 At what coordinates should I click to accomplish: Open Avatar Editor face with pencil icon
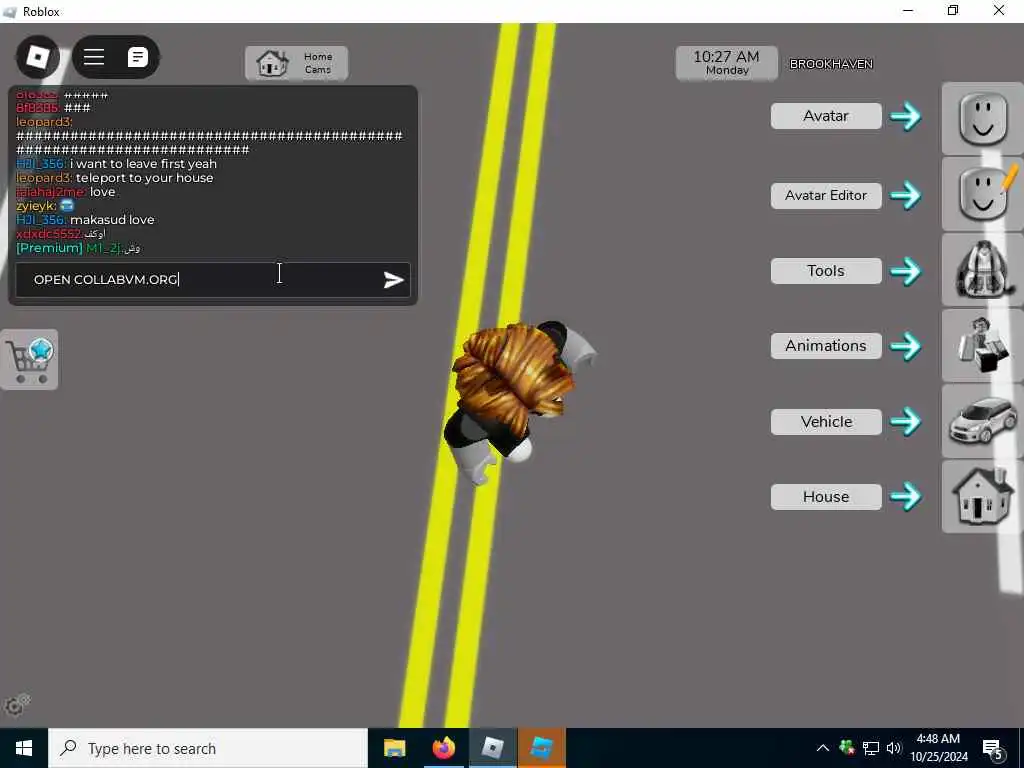coord(982,194)
